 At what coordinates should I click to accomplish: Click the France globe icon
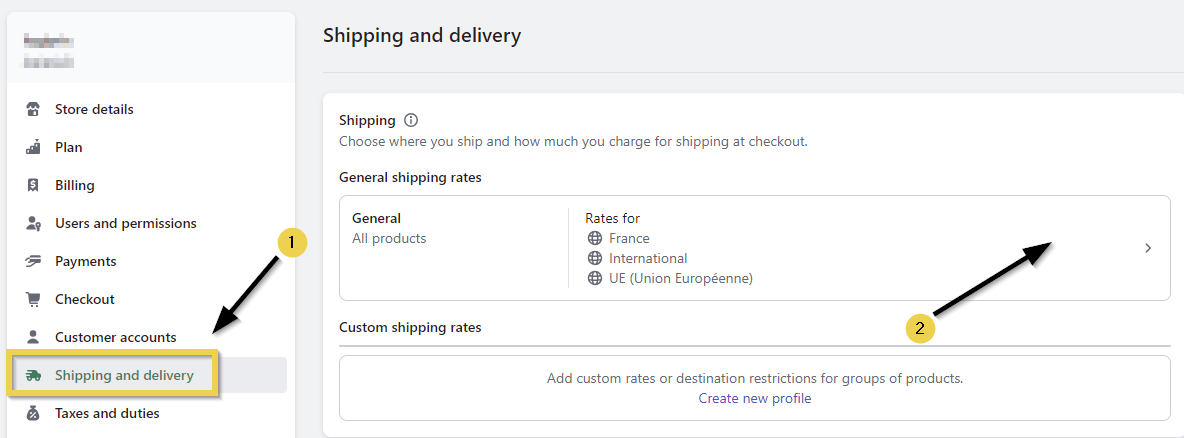point(595,238)
